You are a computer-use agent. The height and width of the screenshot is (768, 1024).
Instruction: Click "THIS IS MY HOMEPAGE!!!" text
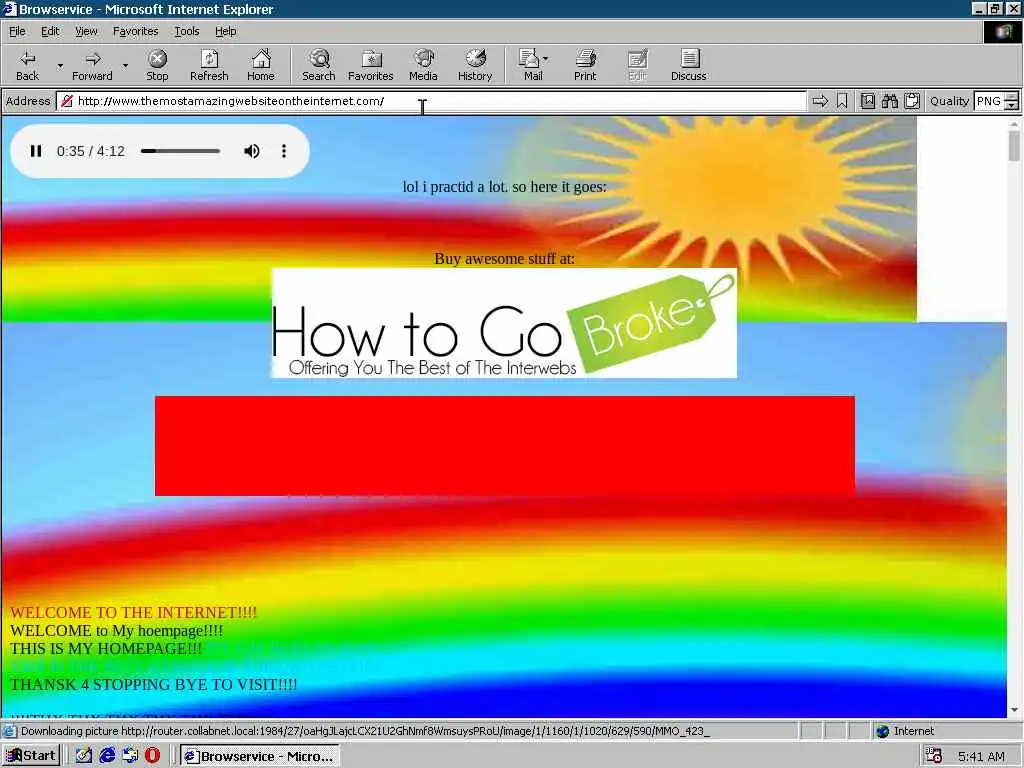click(x=106, y=648)
